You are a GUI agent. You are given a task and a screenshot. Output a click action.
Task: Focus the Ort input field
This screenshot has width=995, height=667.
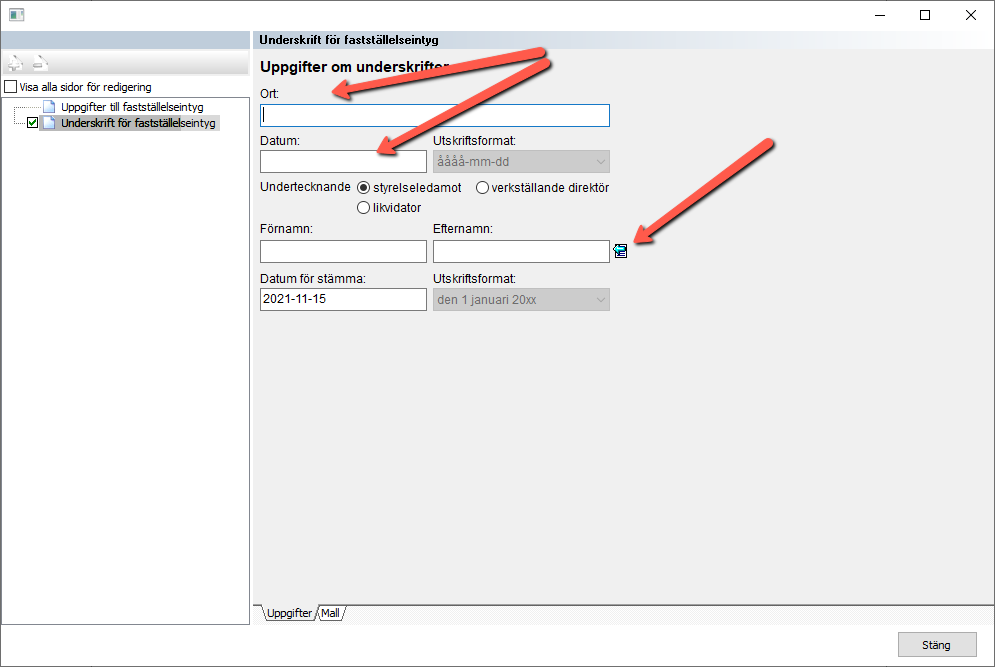435,116
